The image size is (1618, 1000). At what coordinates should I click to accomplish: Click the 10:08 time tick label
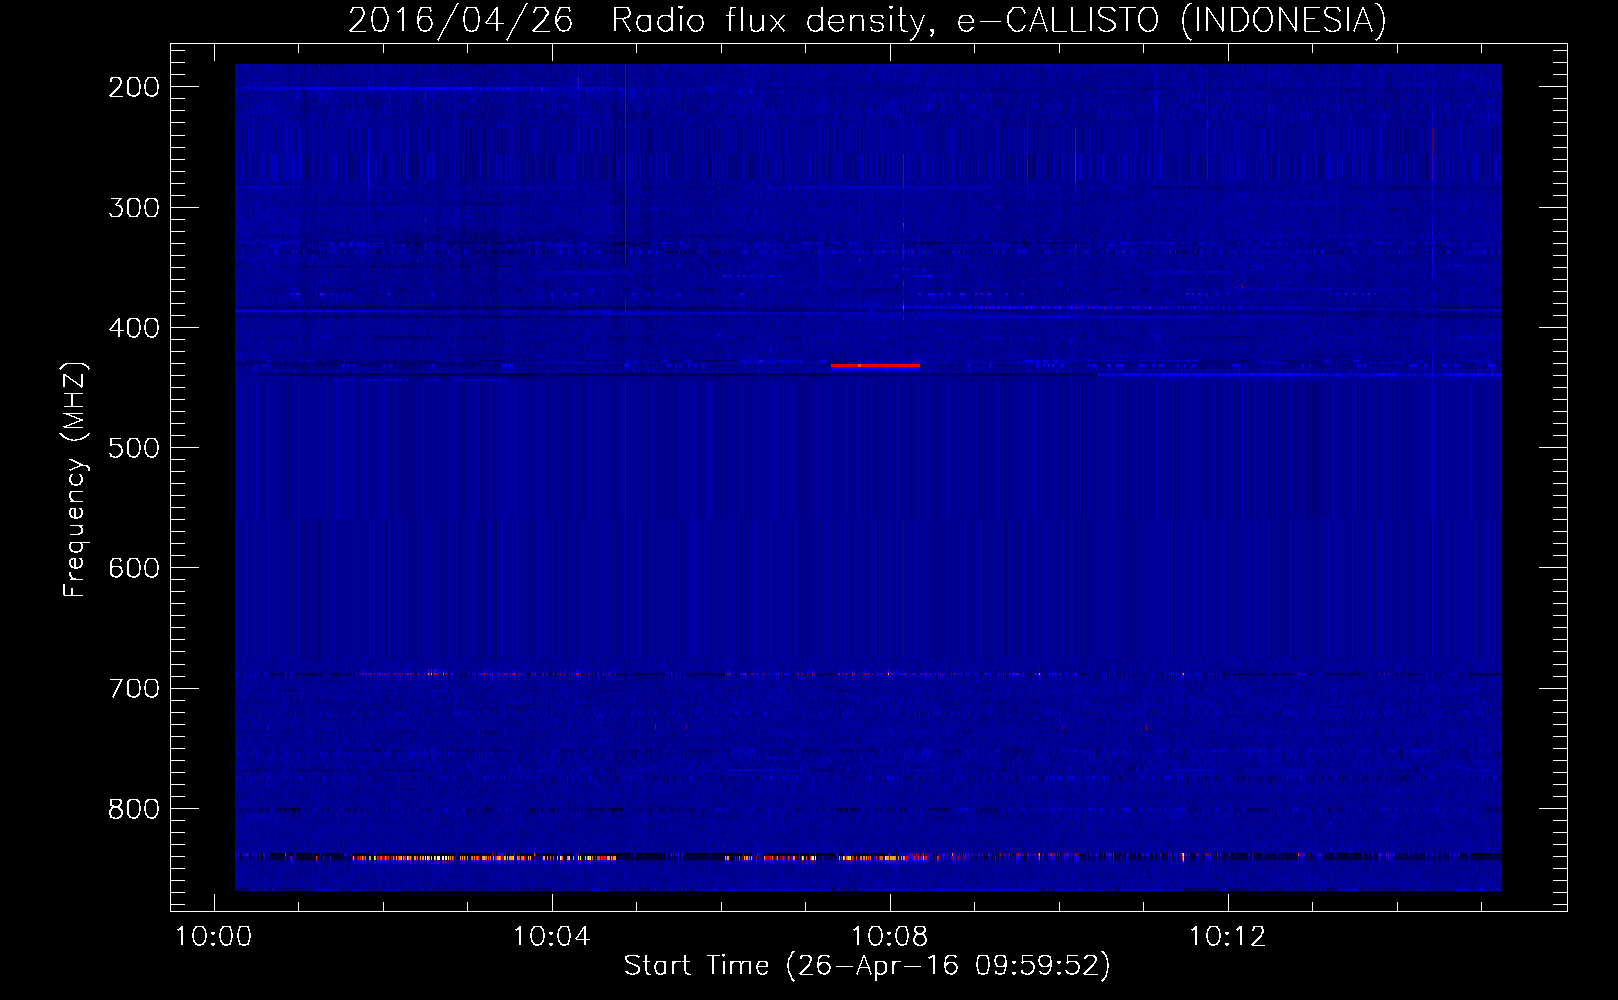[x=889, y=937]
